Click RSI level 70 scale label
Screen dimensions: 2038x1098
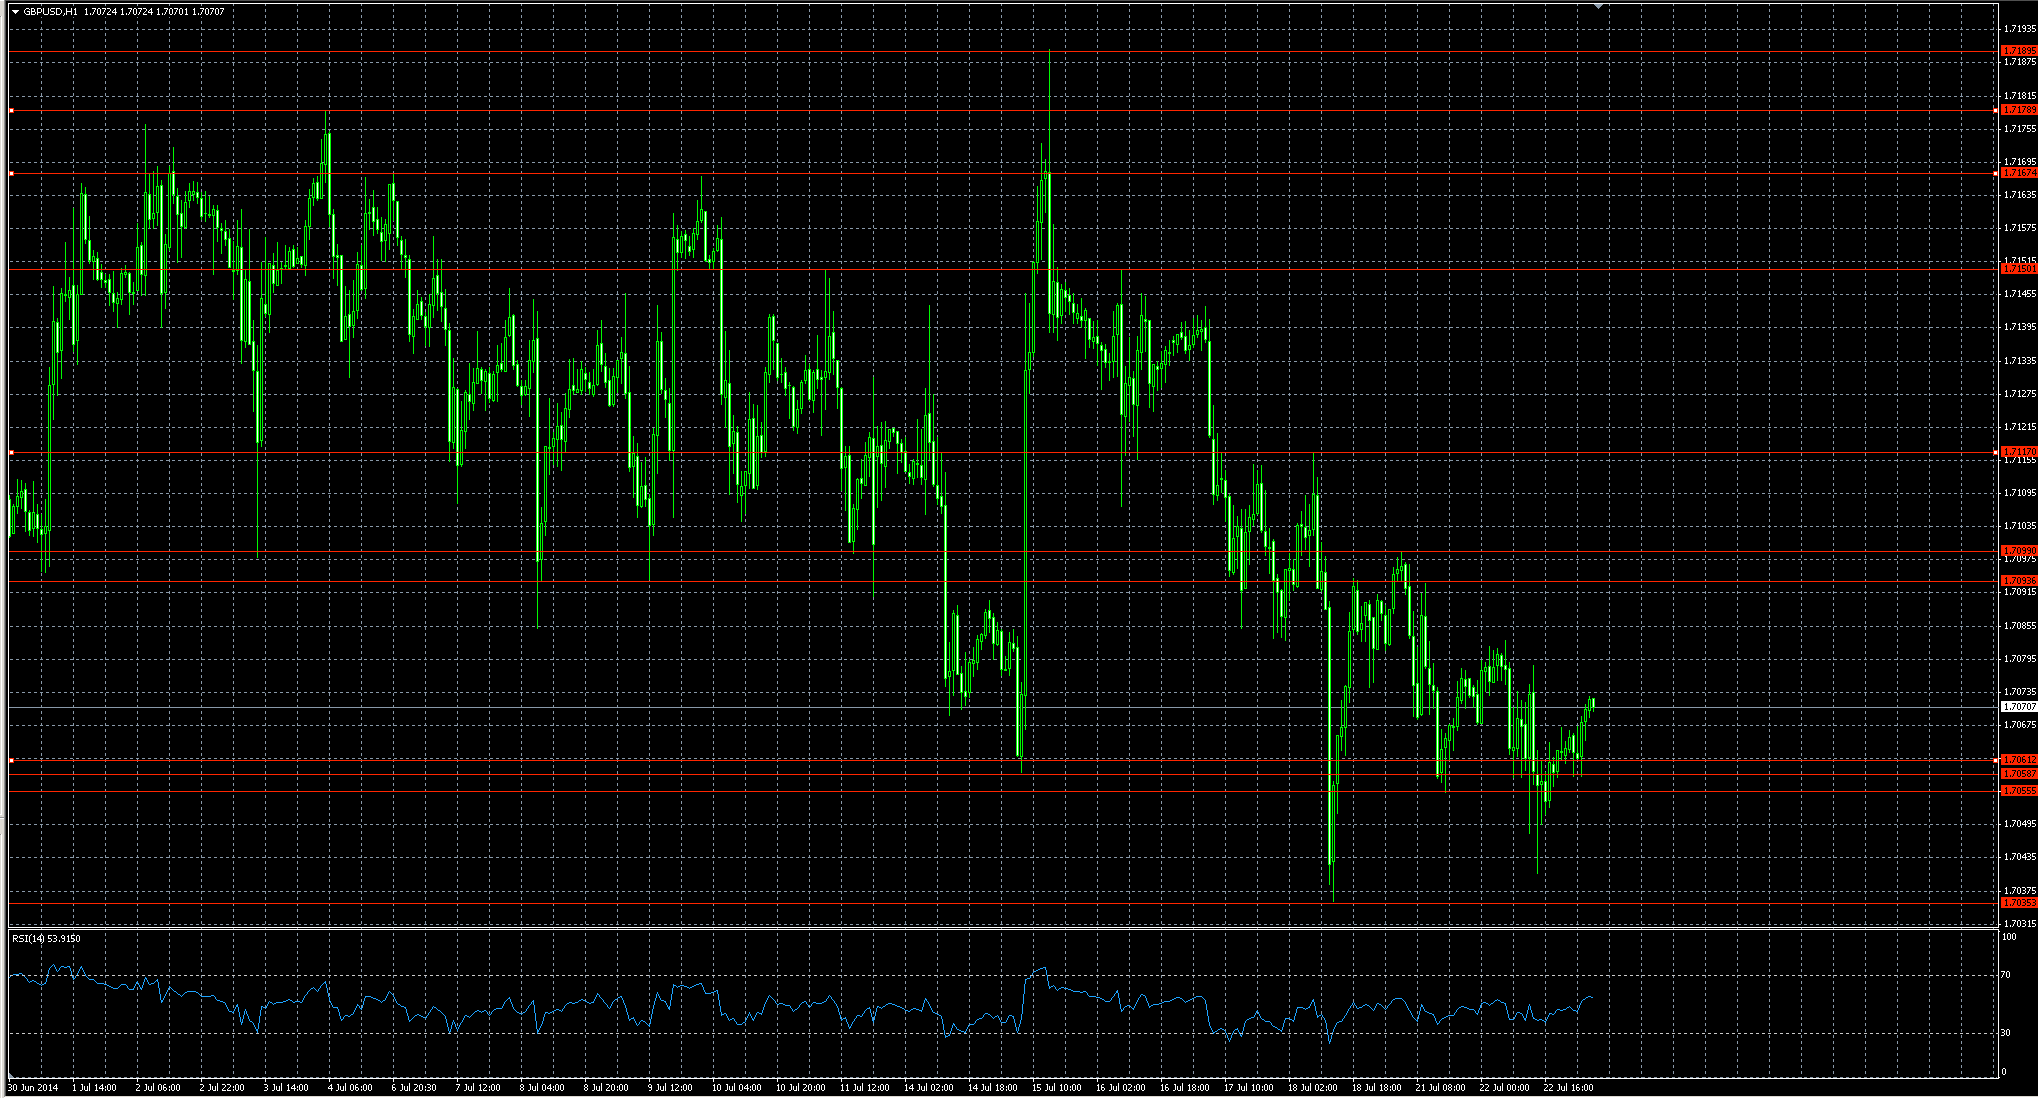click(x=2006, y=975)
